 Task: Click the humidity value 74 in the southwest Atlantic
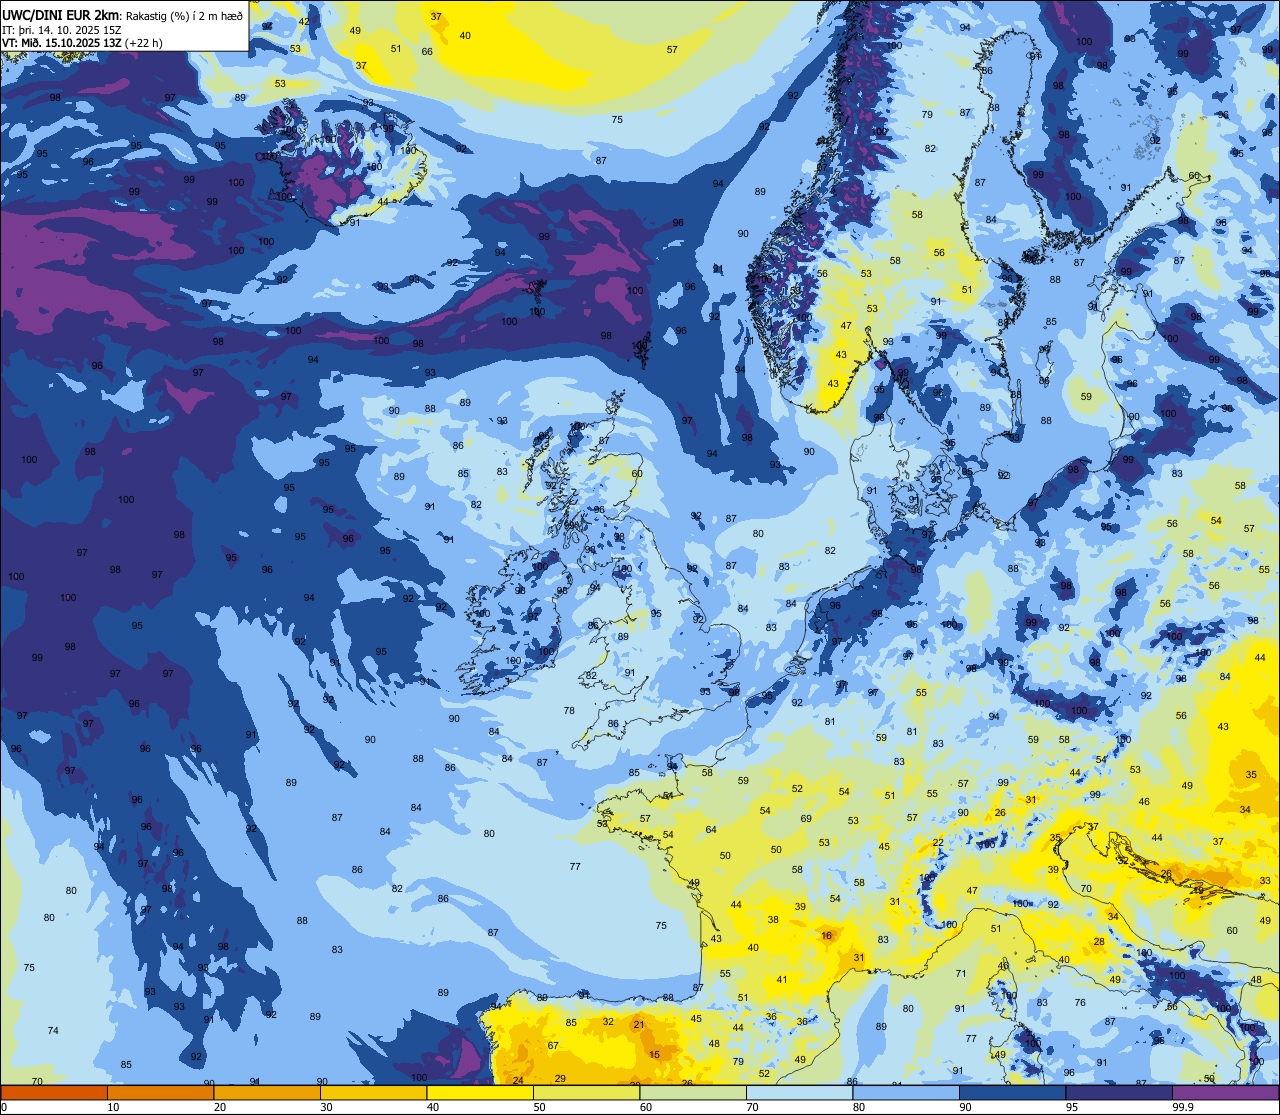click(53, 1030)
